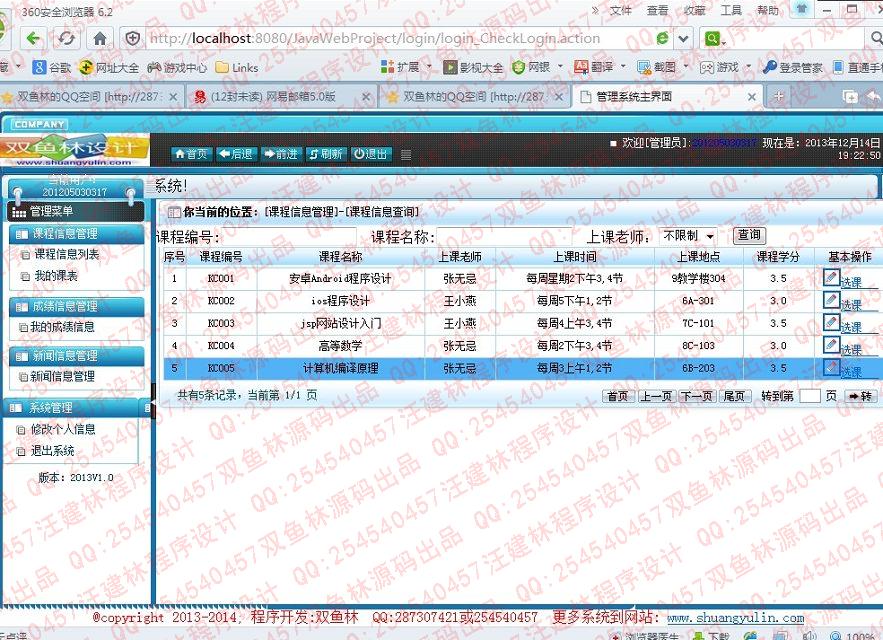883x640 pixels.
Task: Click the browser back arrow button
Action: click(33, 38)
